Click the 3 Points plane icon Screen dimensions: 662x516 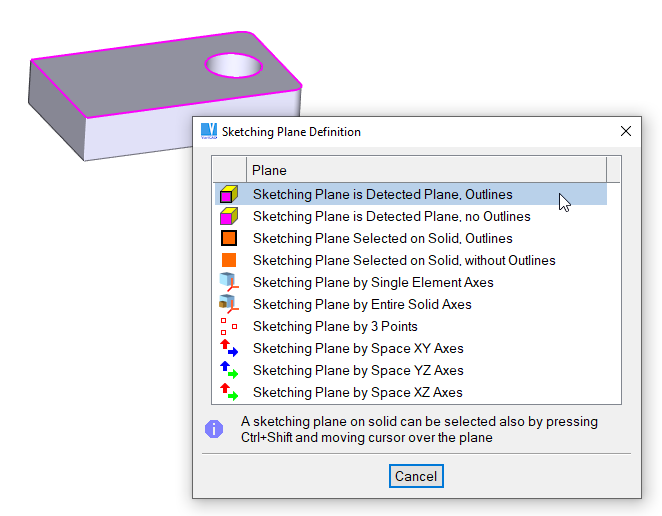[229, 326]
